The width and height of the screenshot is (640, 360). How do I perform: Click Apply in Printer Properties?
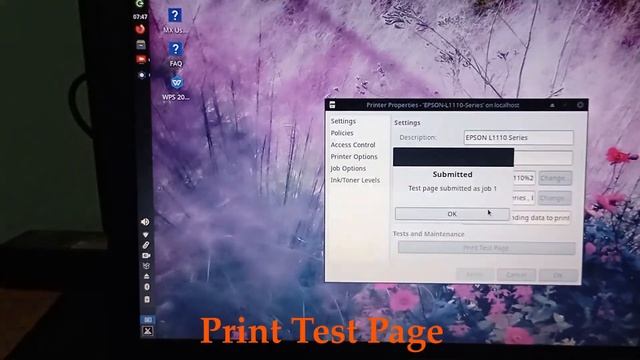[475, 275]
